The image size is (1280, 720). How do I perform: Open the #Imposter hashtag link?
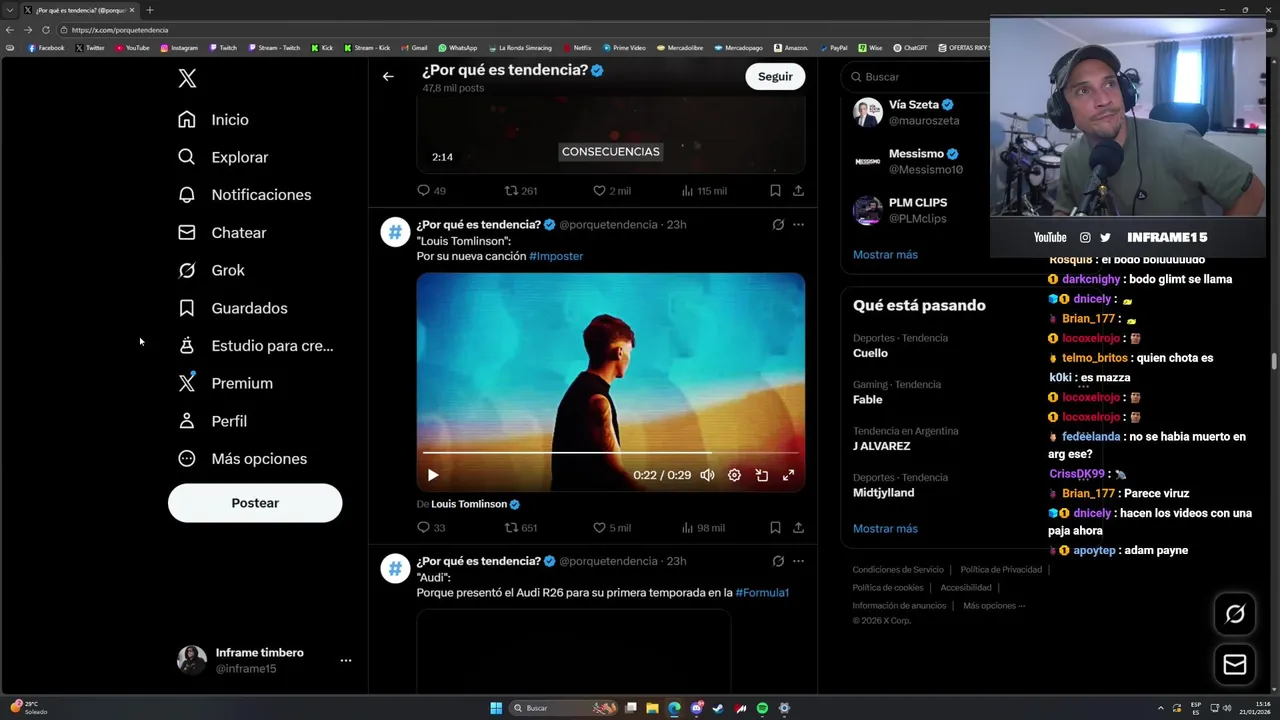[x=556, y=256]
